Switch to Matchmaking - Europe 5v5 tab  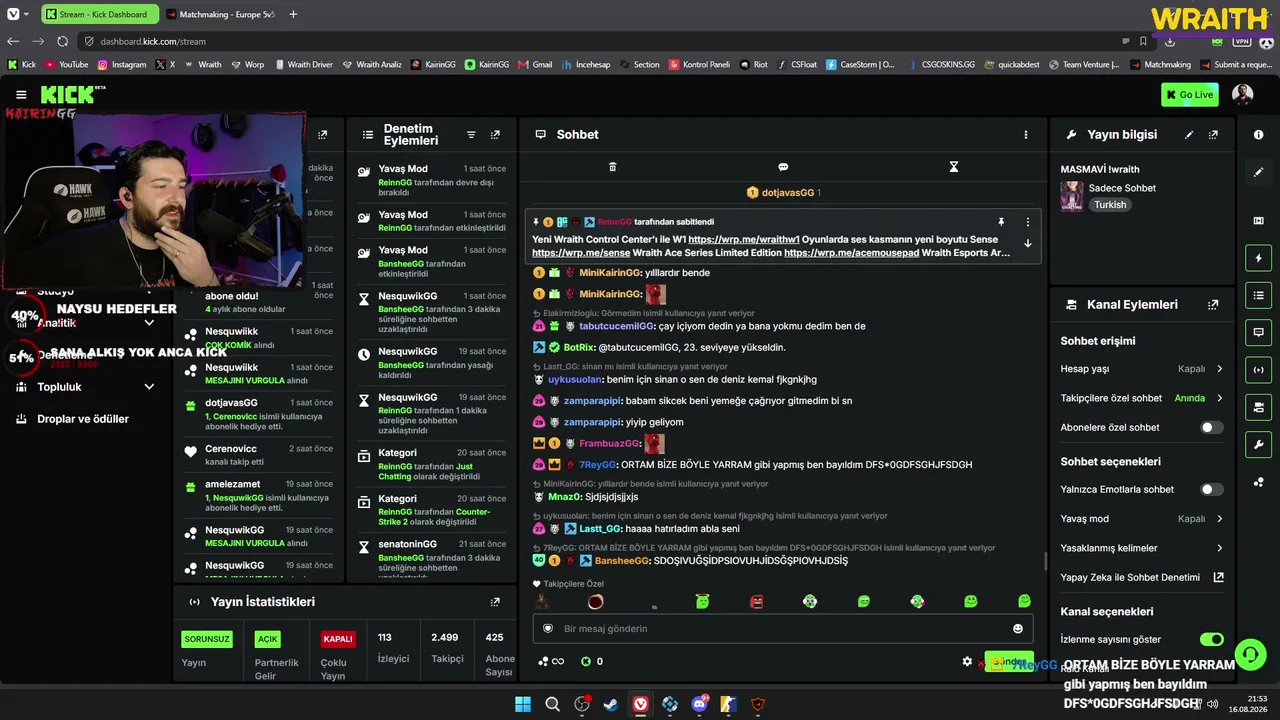[x=219, y=14]
